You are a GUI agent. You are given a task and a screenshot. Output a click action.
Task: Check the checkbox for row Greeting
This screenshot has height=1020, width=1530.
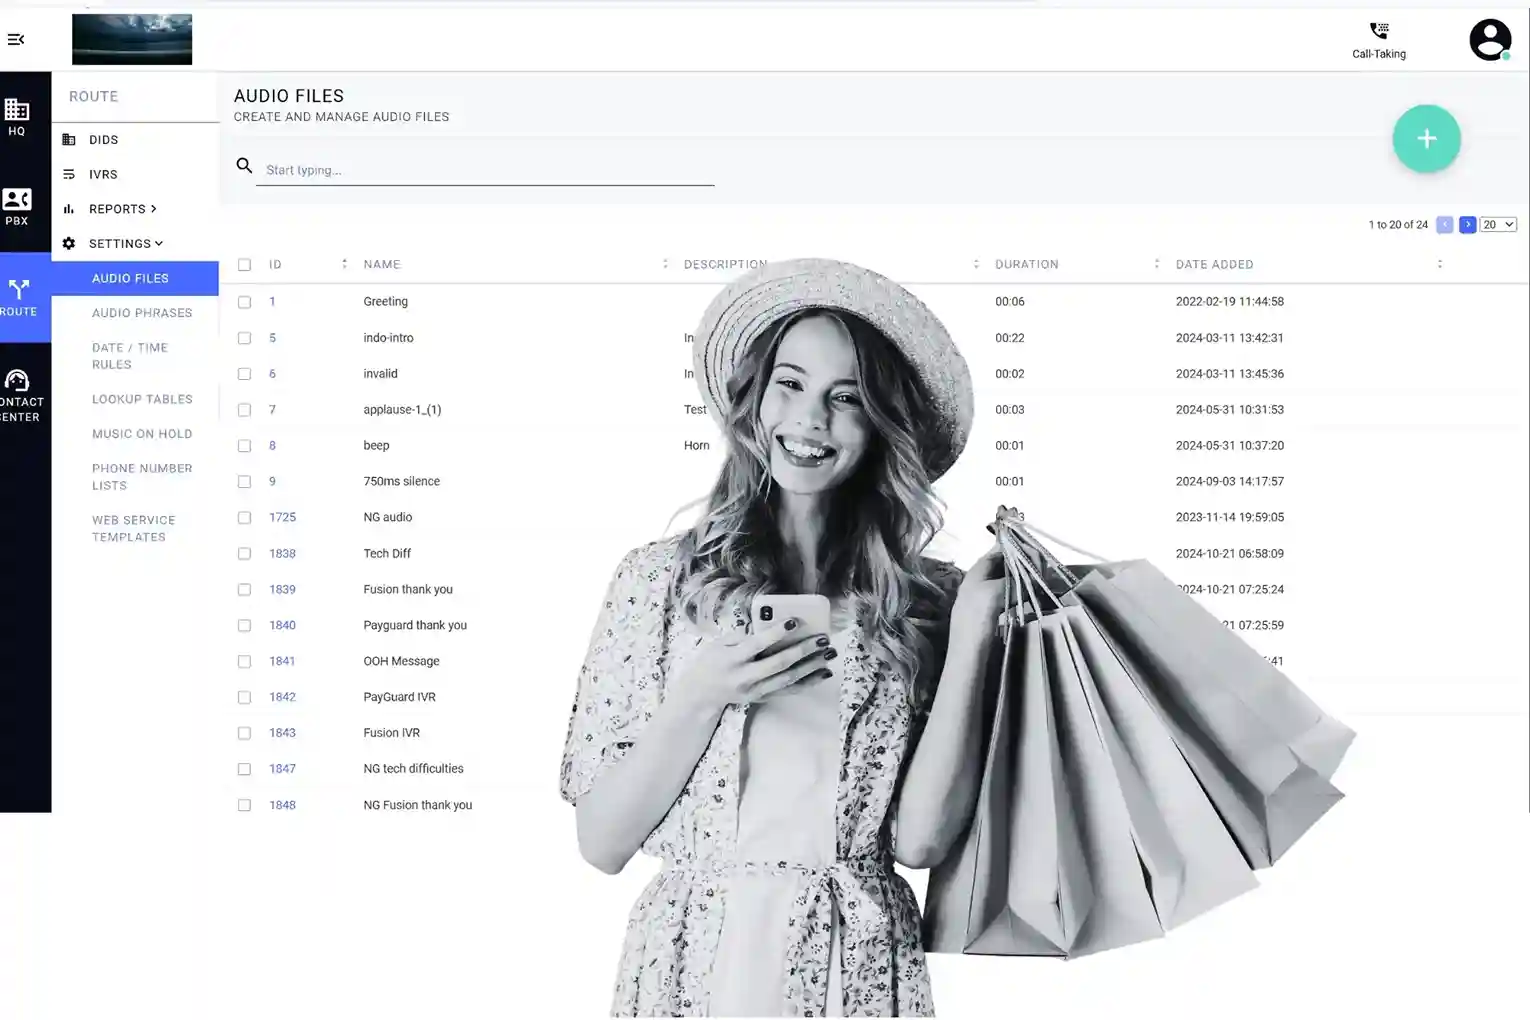coord(244,301)
